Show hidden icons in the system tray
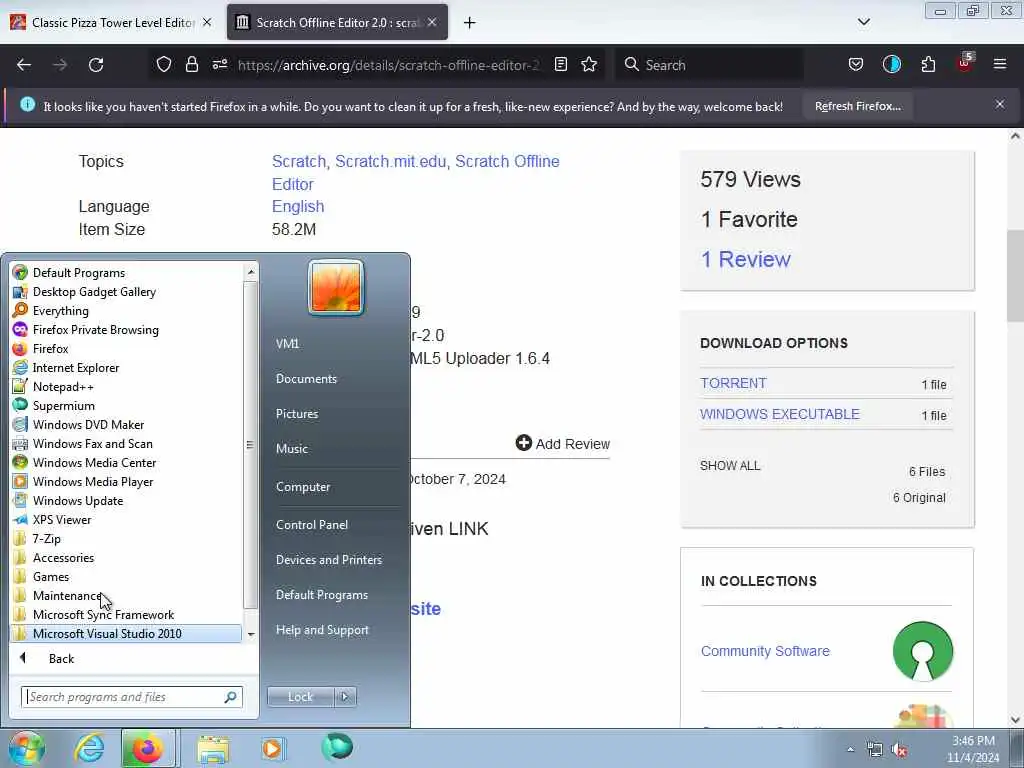The image size is (1024, 768). pos(850,750)
